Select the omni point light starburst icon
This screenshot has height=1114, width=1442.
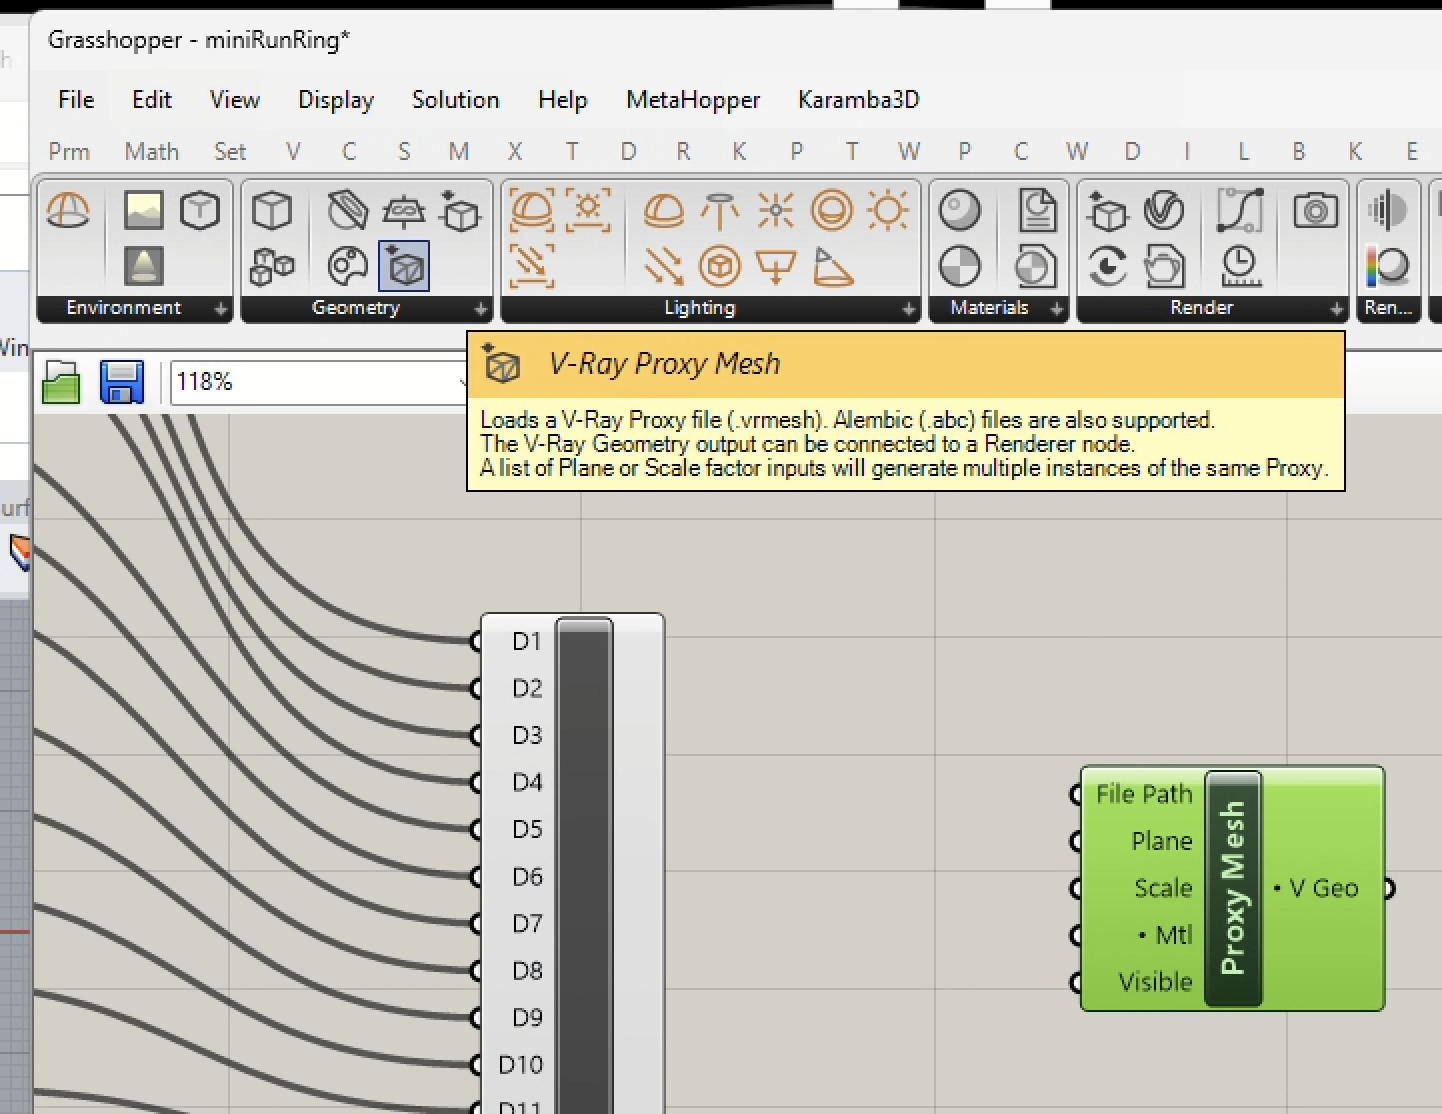776,211
